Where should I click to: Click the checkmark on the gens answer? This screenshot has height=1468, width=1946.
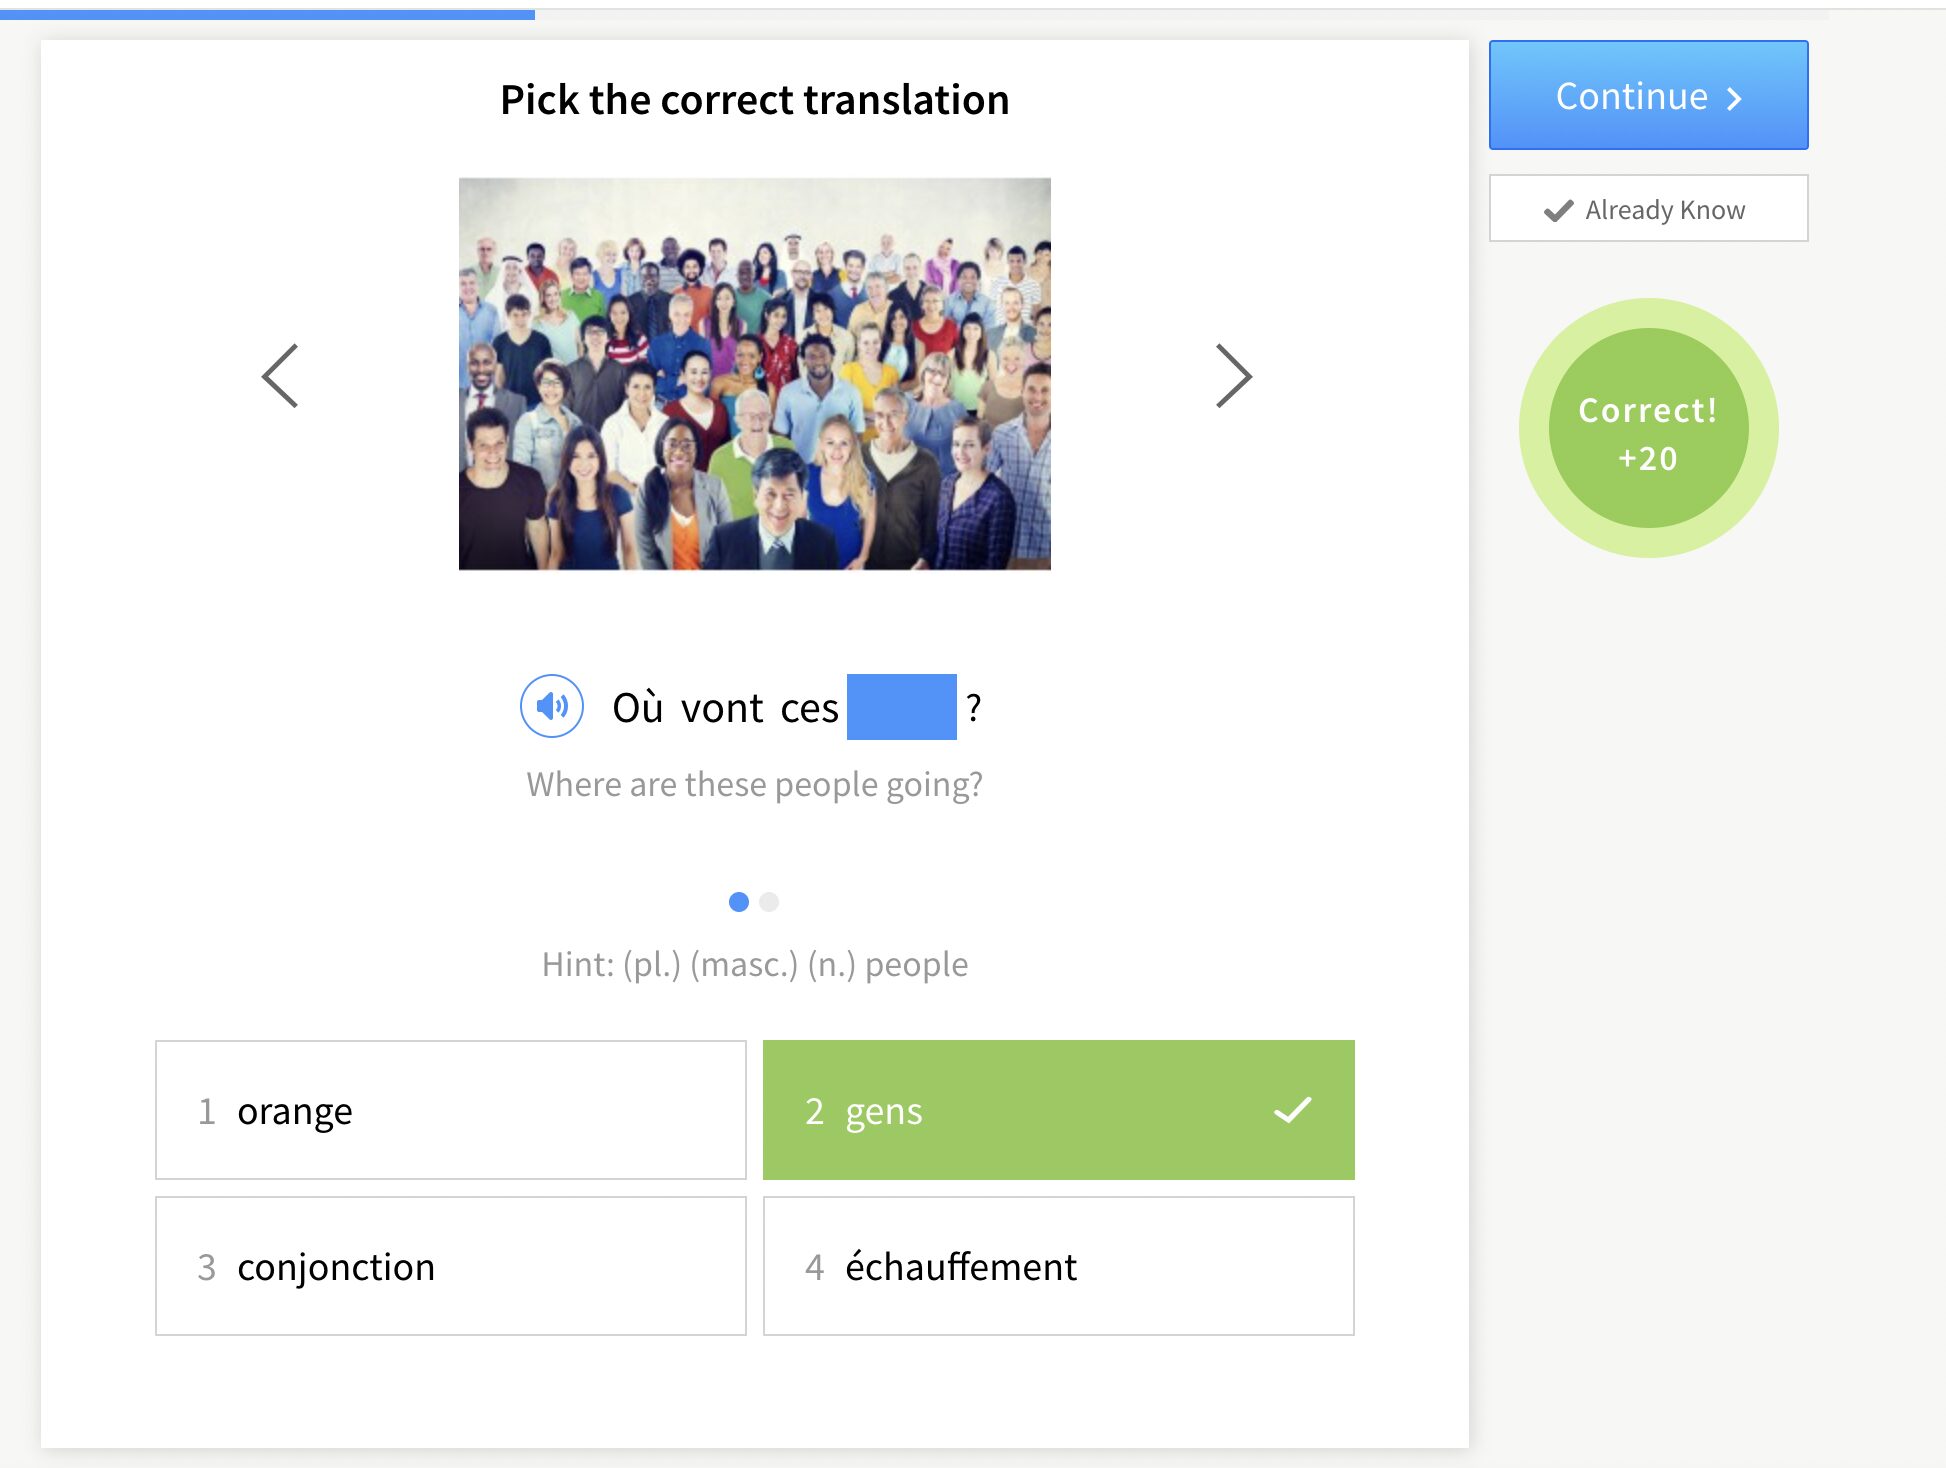(x=1292, y=1110)
